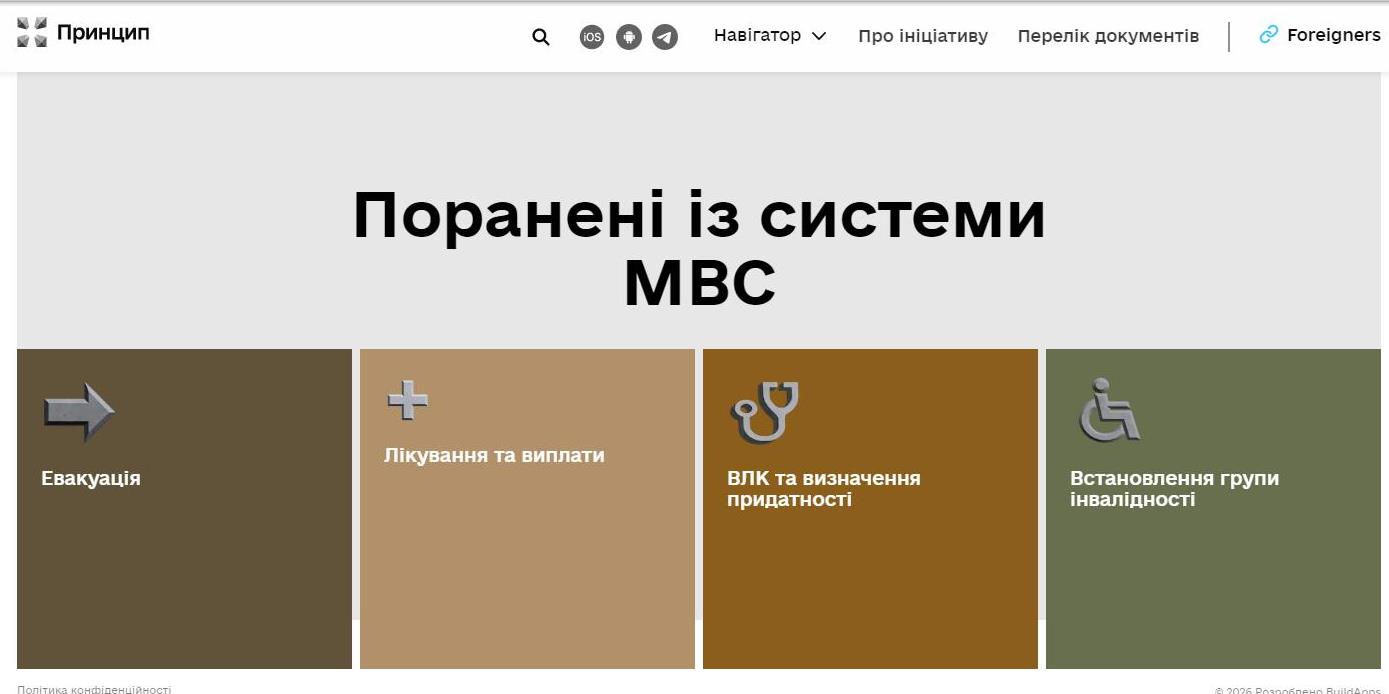Open the Android app link icon
Screen dimensions: 1389x694
[x=629, y=37]
